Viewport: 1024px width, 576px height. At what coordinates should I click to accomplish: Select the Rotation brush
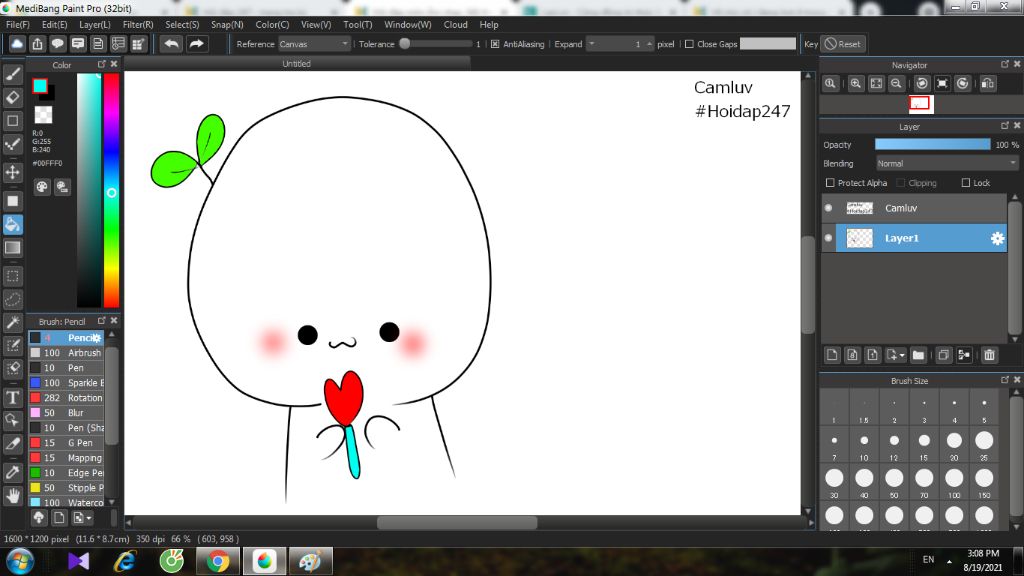(66, 398)
